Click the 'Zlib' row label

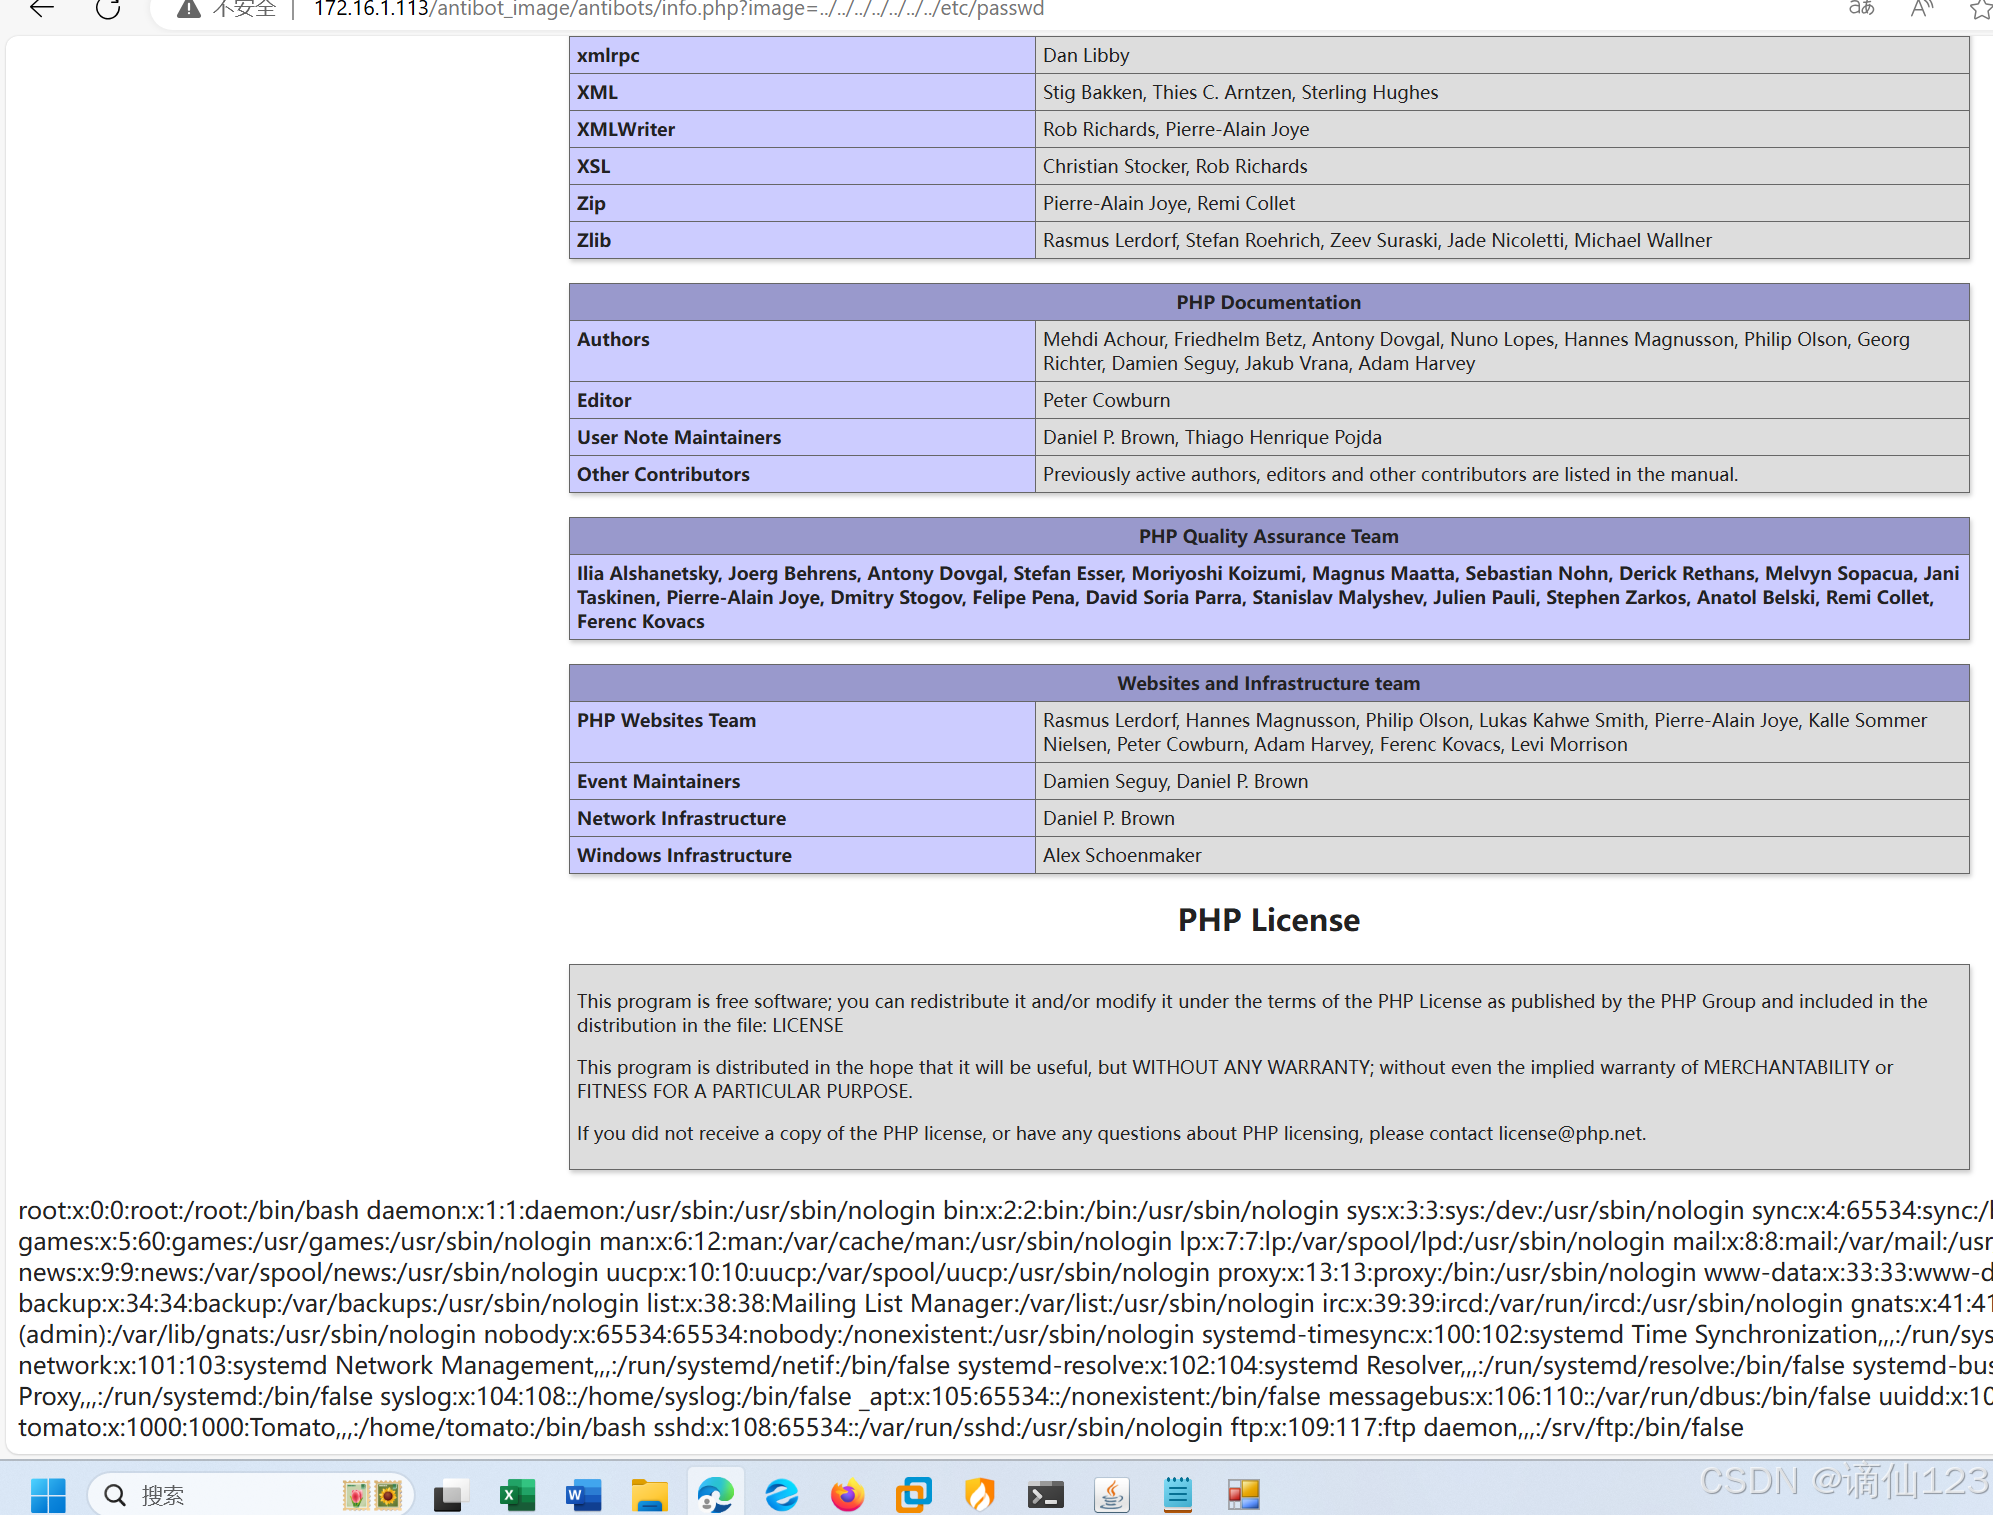[593, 240]
